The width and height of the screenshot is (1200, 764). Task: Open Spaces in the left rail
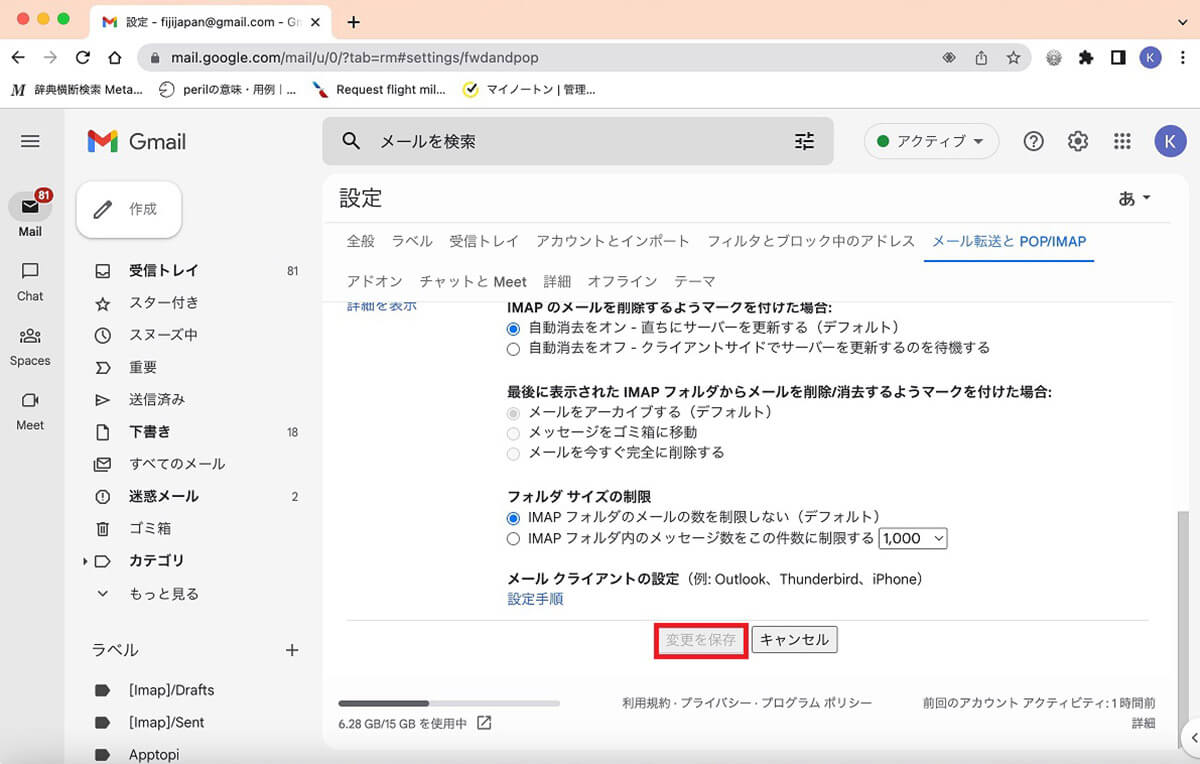pos(30,345)
